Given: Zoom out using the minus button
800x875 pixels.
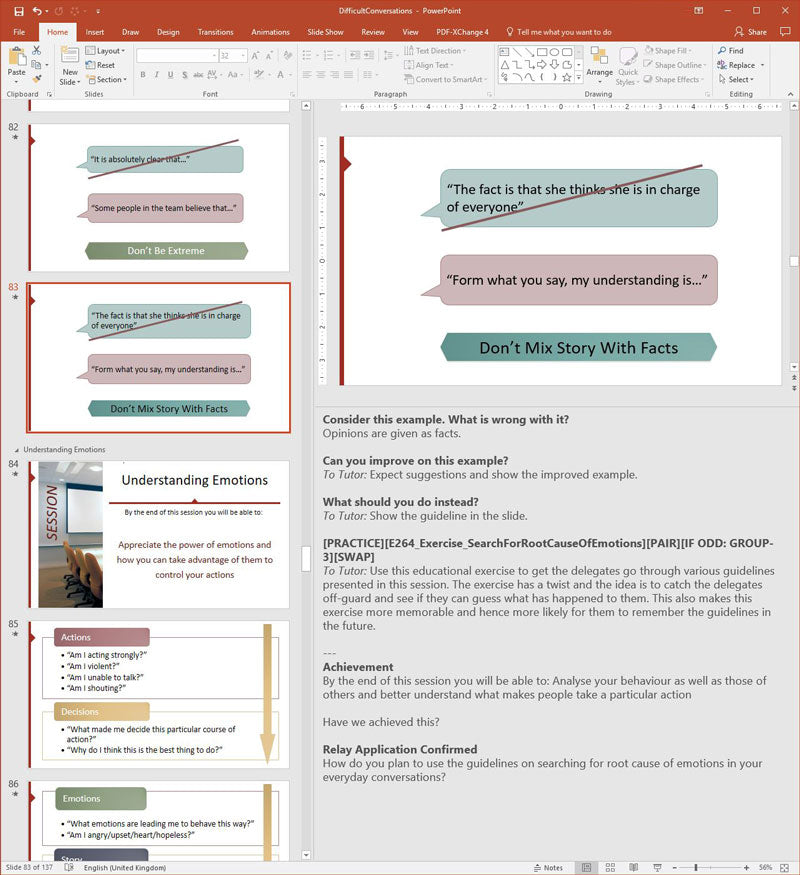Looking at the screenshot, I should point(674,867).
